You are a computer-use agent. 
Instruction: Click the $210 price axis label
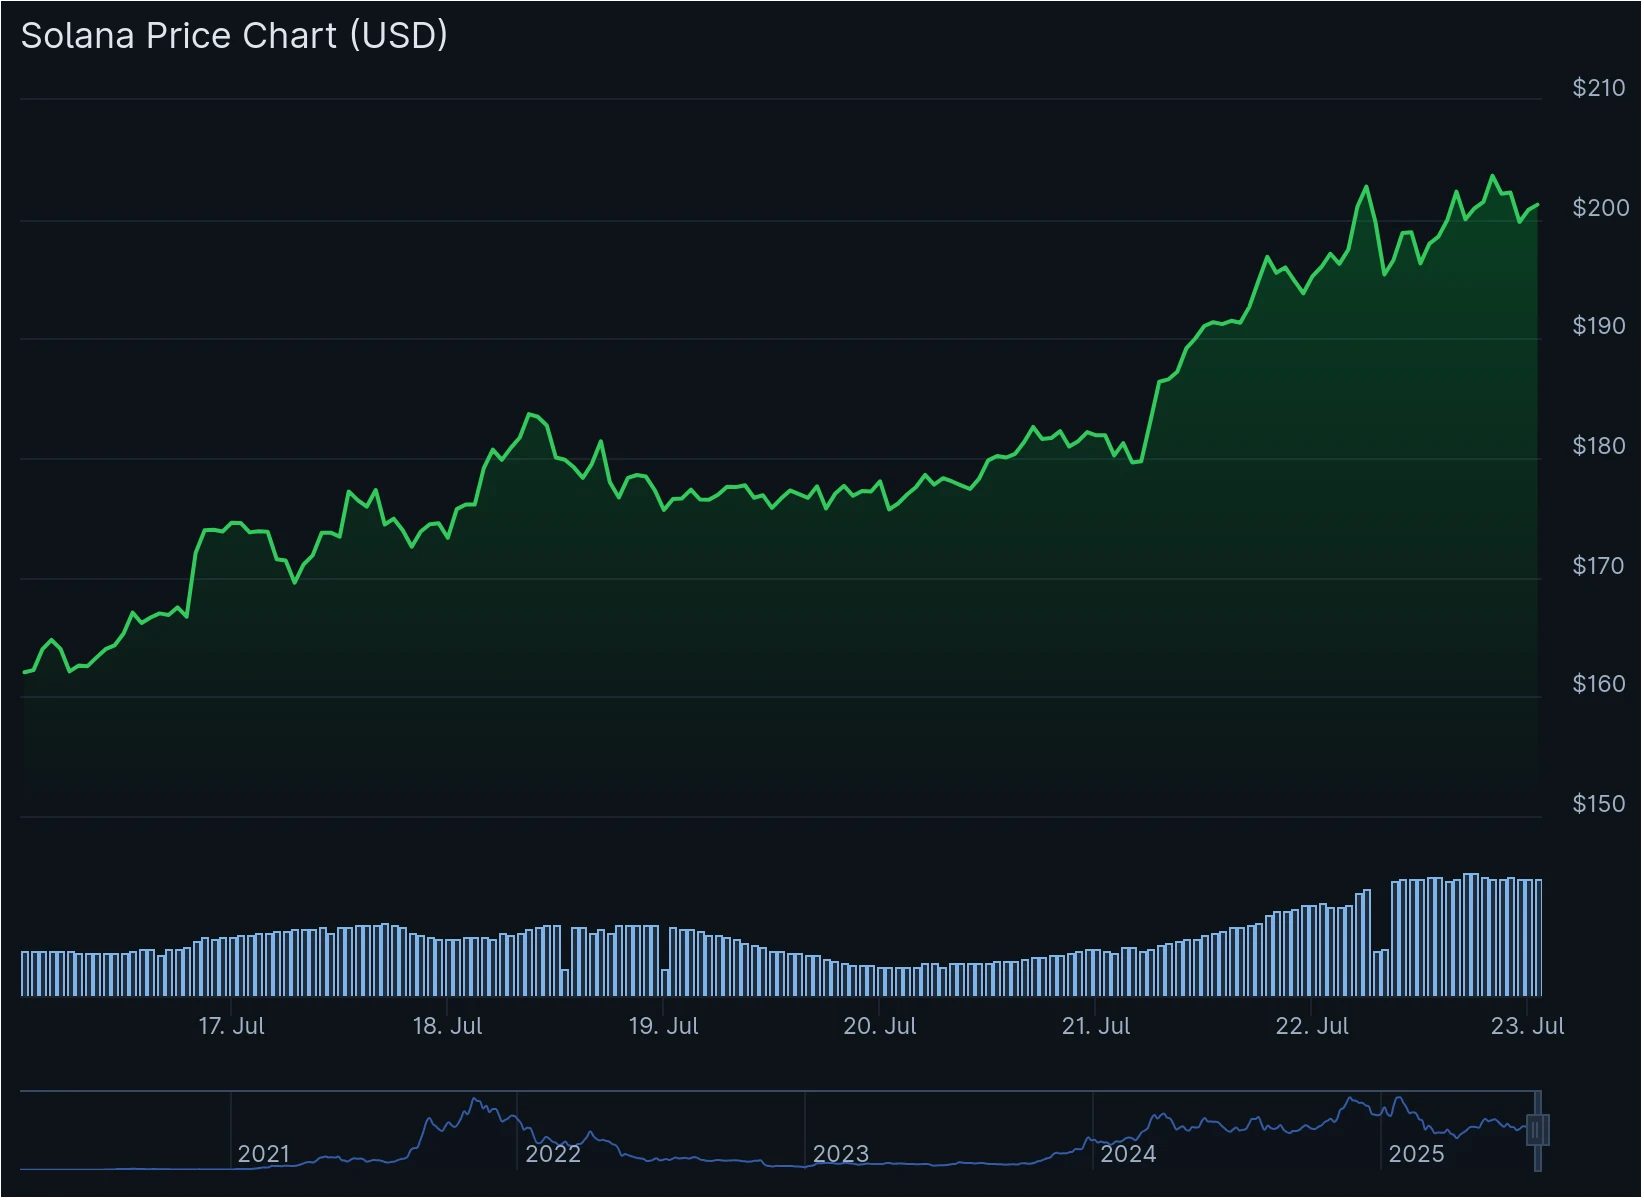click(x=1599, y=88)
